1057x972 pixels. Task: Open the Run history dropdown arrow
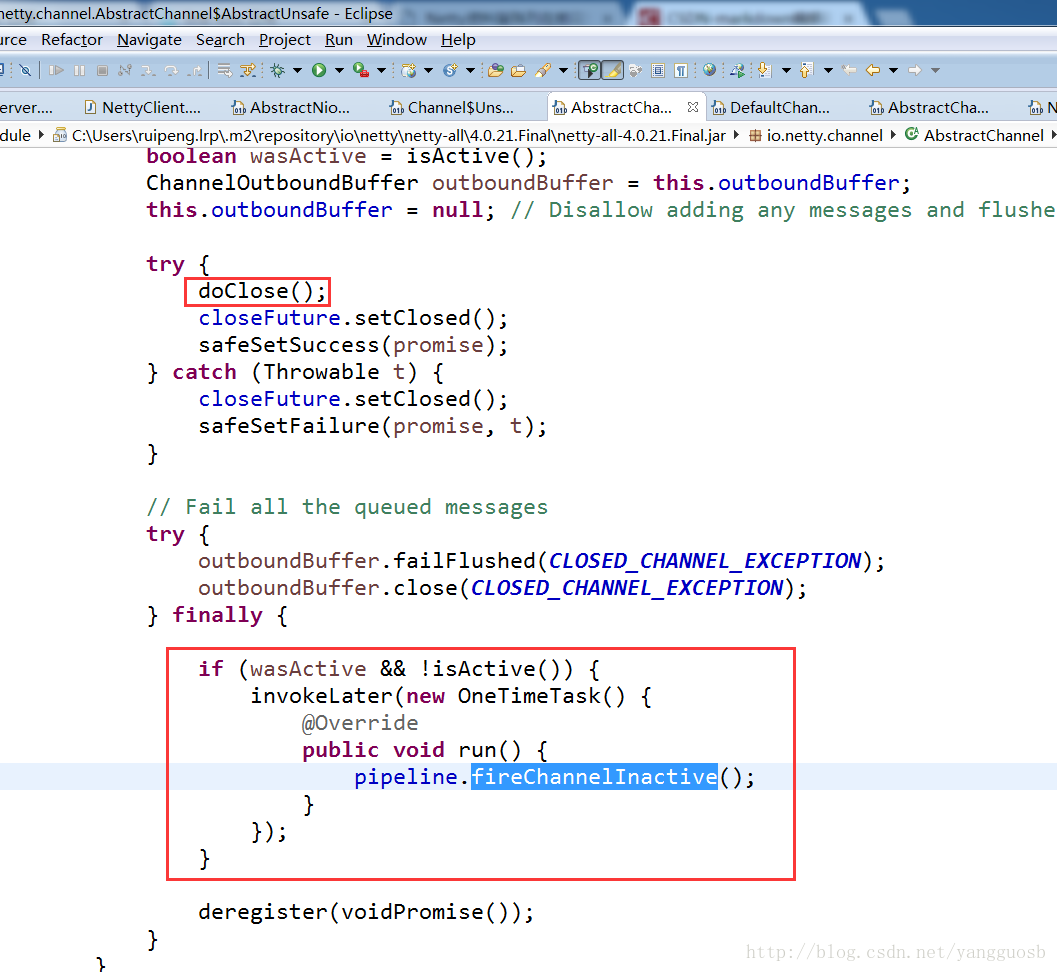(339, 70)
